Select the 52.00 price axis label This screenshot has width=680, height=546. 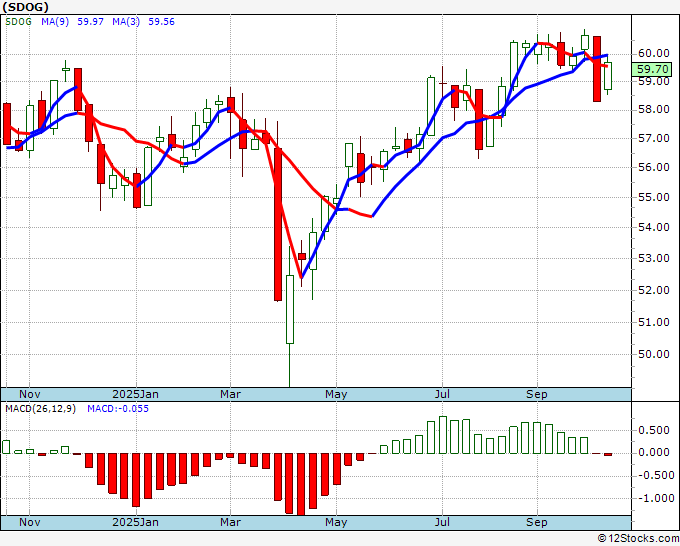tap(654, 290)
